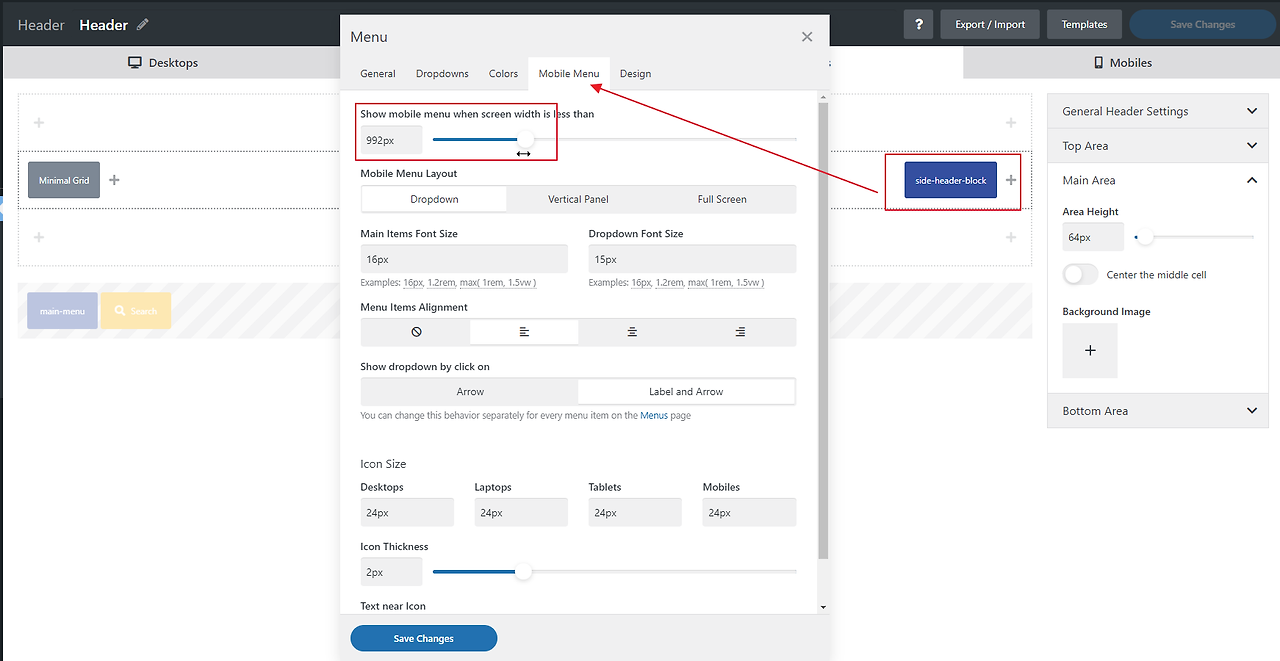Screen dimensions: 1280x661
Task: Open the help question mark button
Action: click(918, 24)
